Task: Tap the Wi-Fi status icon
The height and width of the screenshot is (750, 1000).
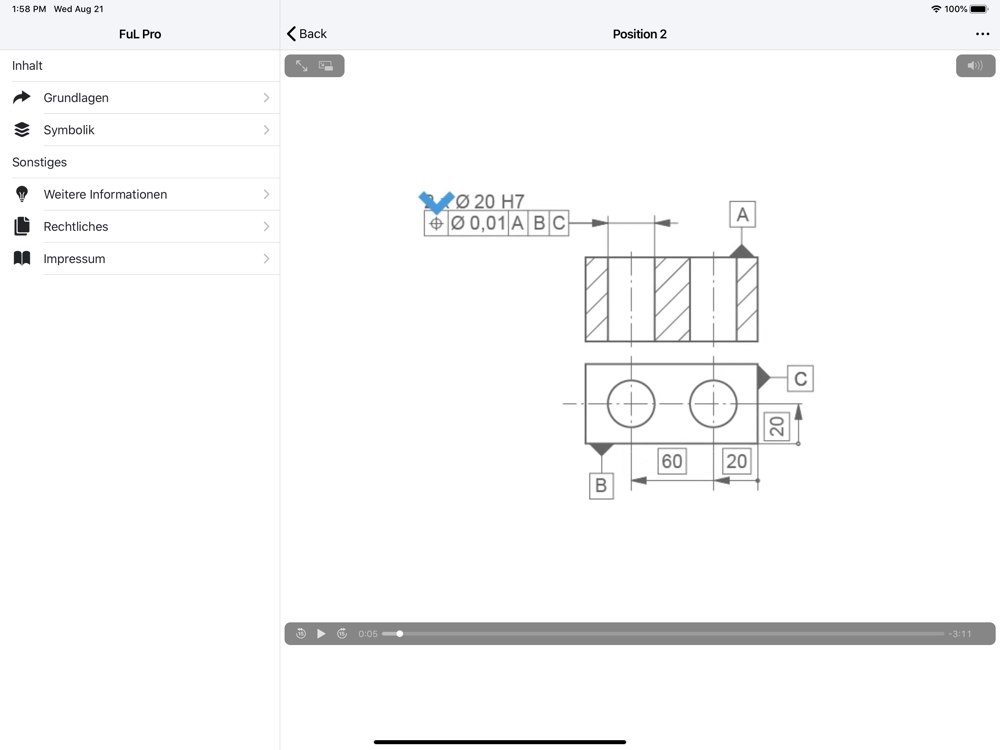Action: click(x=936, y=9)
